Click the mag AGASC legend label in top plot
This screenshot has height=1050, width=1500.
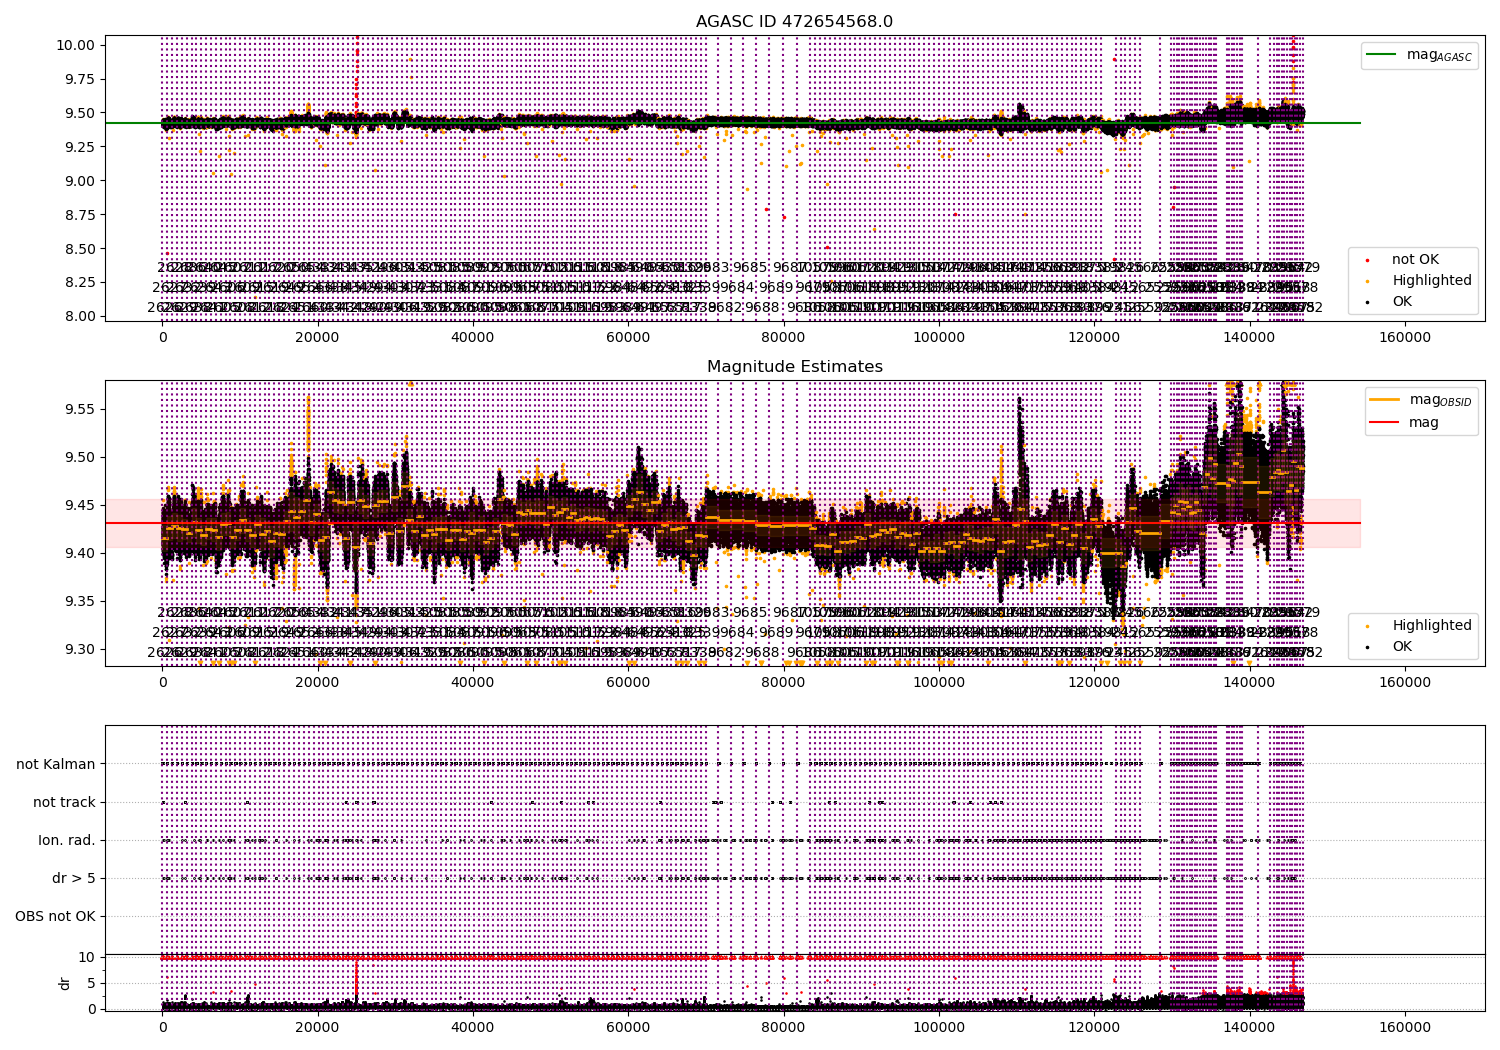pos(1439,55)
